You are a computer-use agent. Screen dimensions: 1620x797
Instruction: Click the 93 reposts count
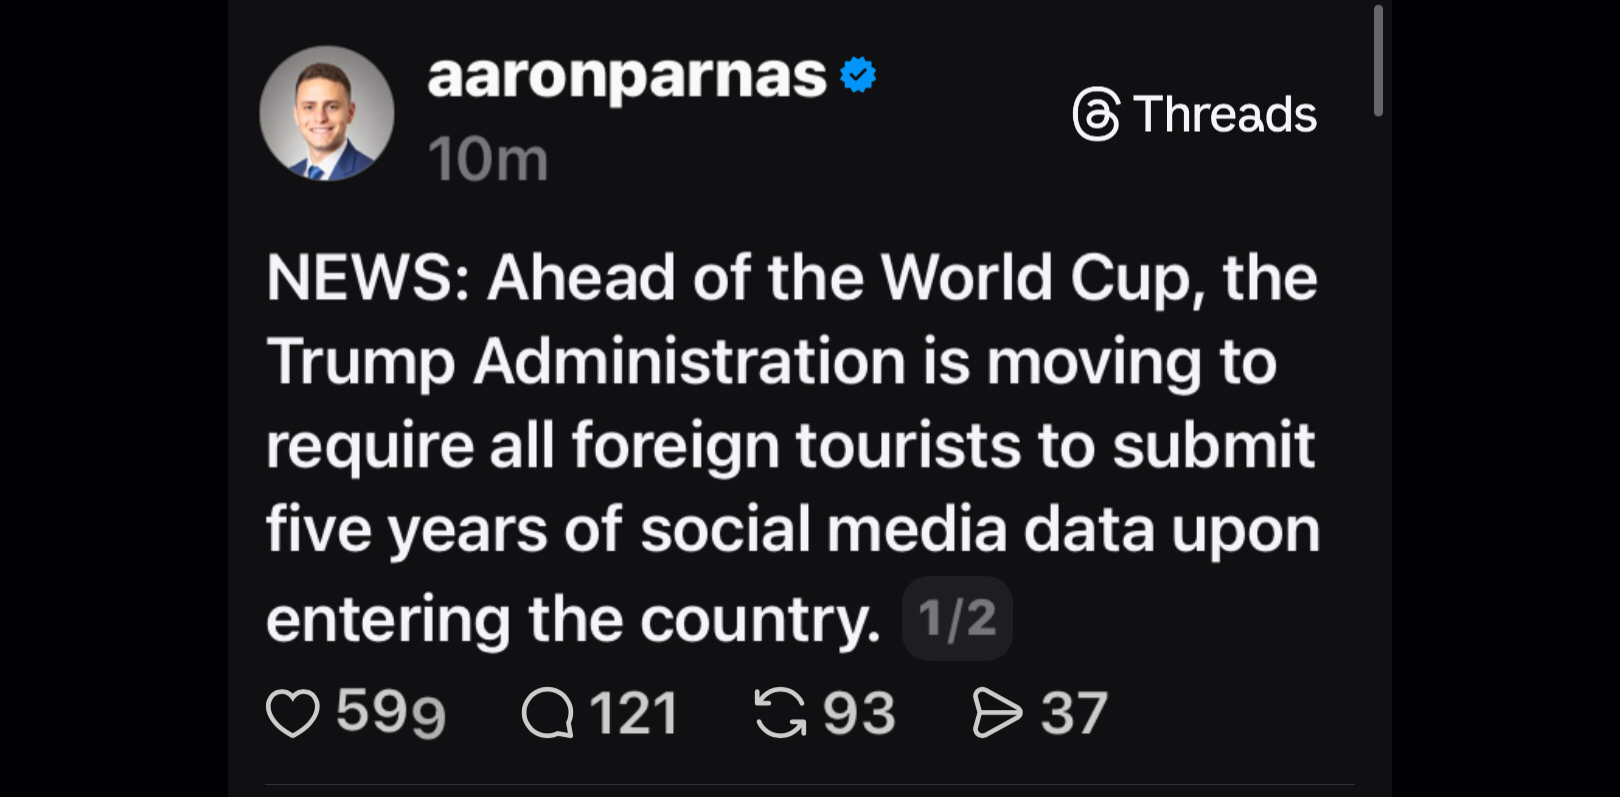[x=859, y=713]
